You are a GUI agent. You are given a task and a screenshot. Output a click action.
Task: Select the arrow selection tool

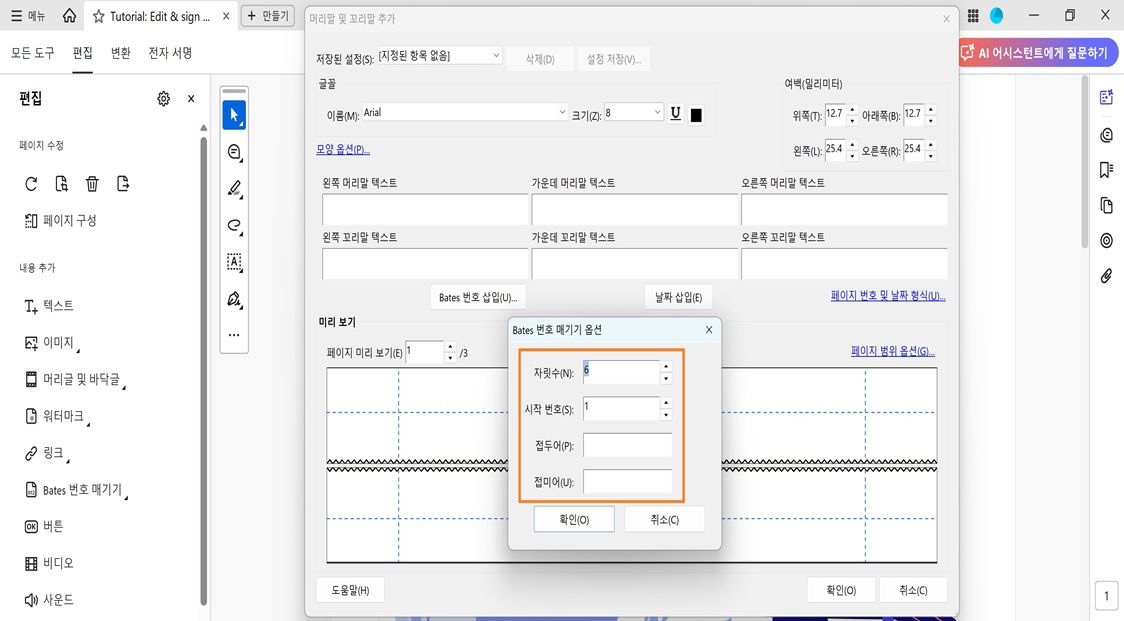click(233, 114)
